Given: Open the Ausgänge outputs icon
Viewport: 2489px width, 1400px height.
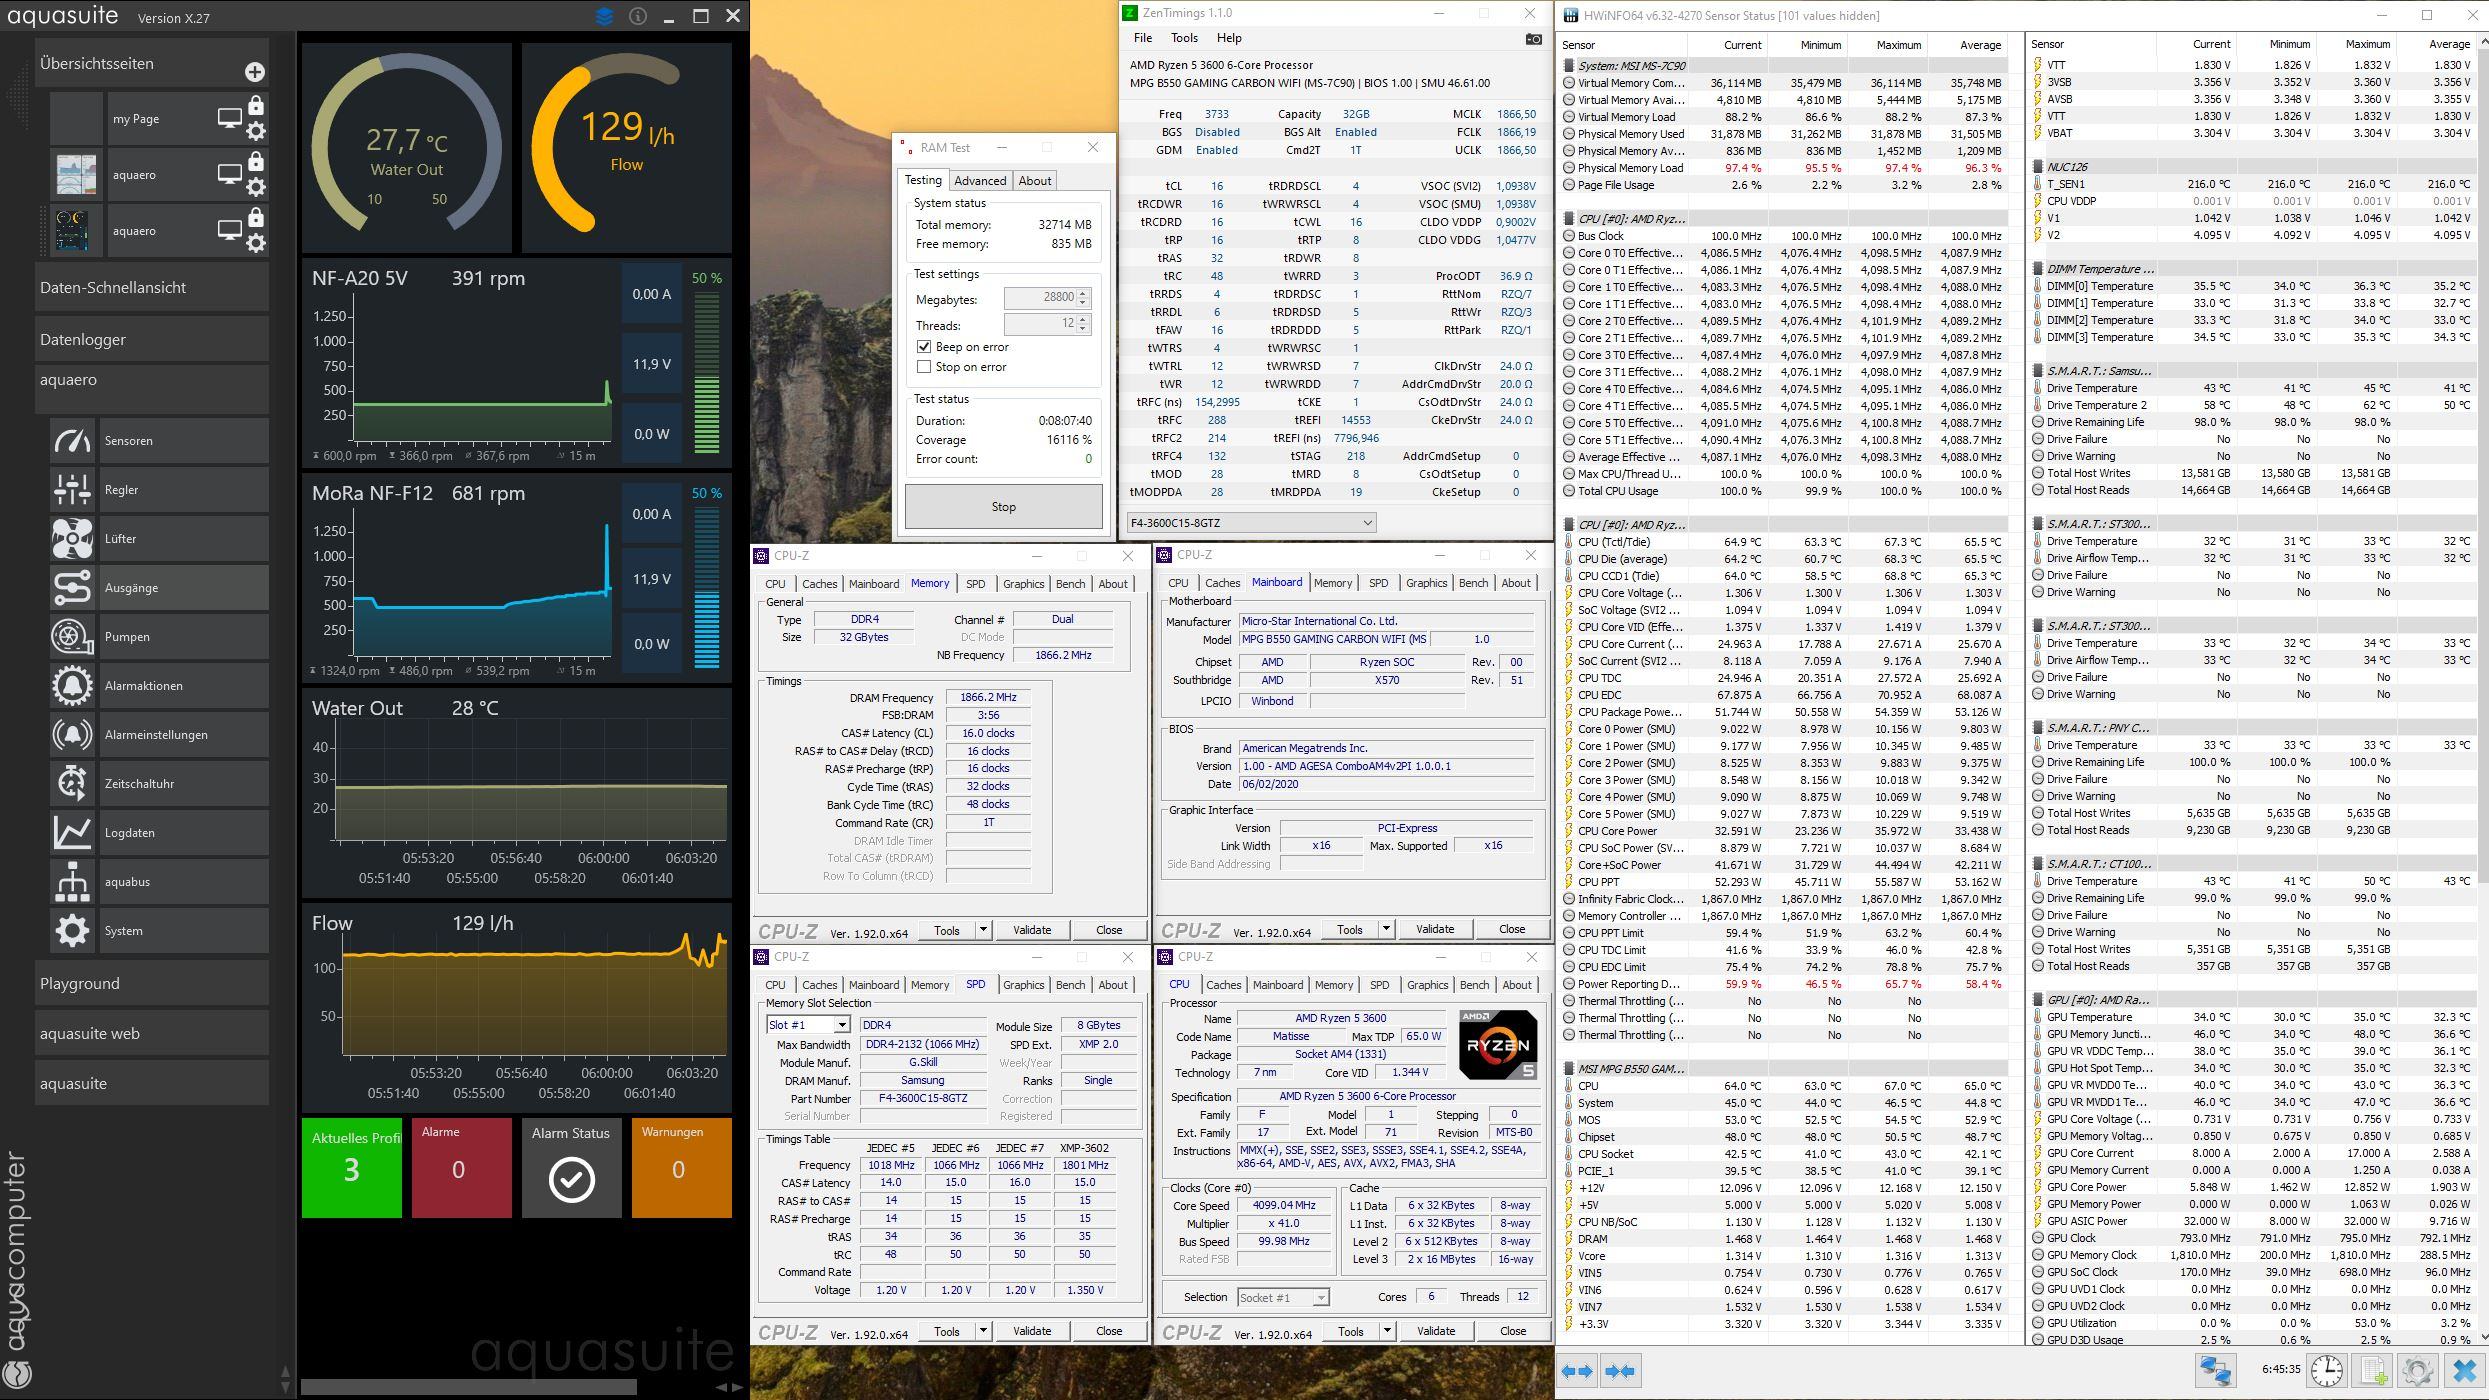Looking at the screenshot, I should 72,588.
